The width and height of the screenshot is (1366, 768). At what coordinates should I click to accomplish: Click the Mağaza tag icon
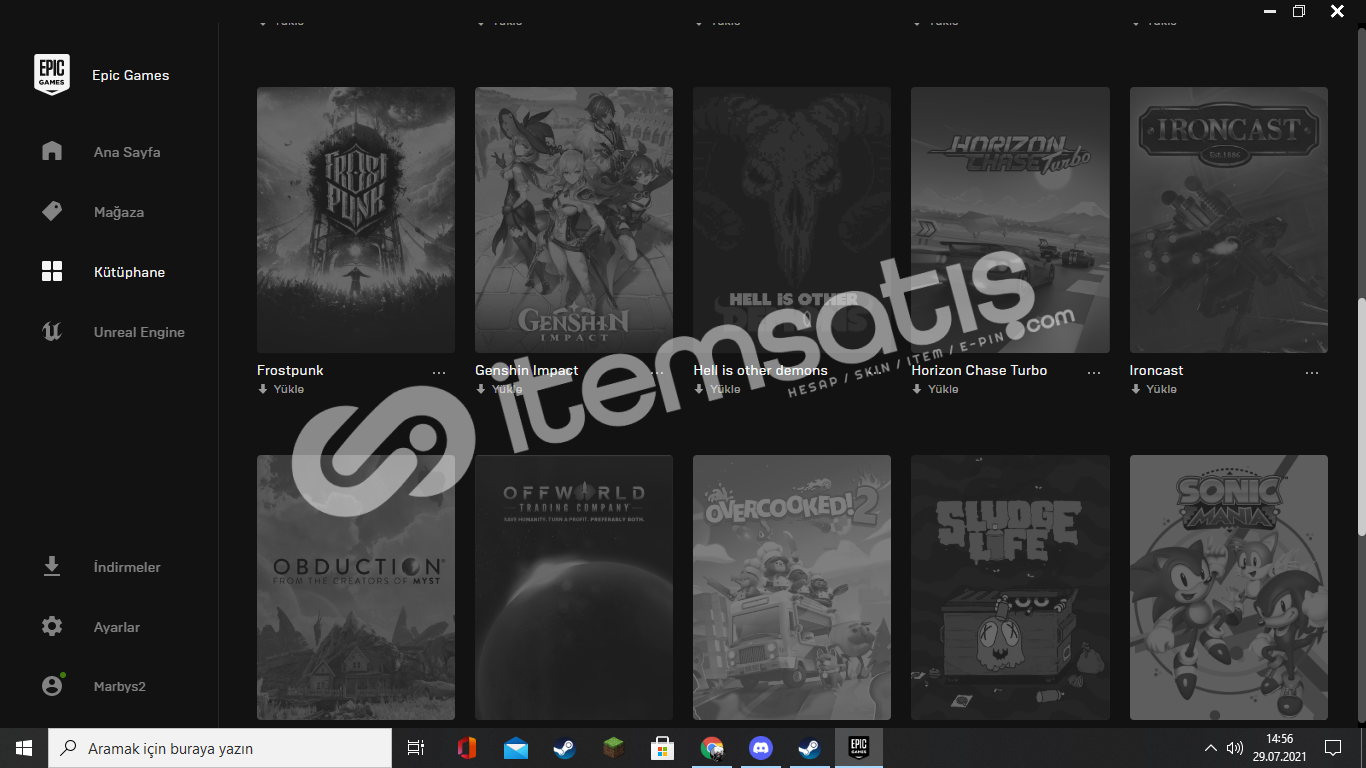[52, 211]
